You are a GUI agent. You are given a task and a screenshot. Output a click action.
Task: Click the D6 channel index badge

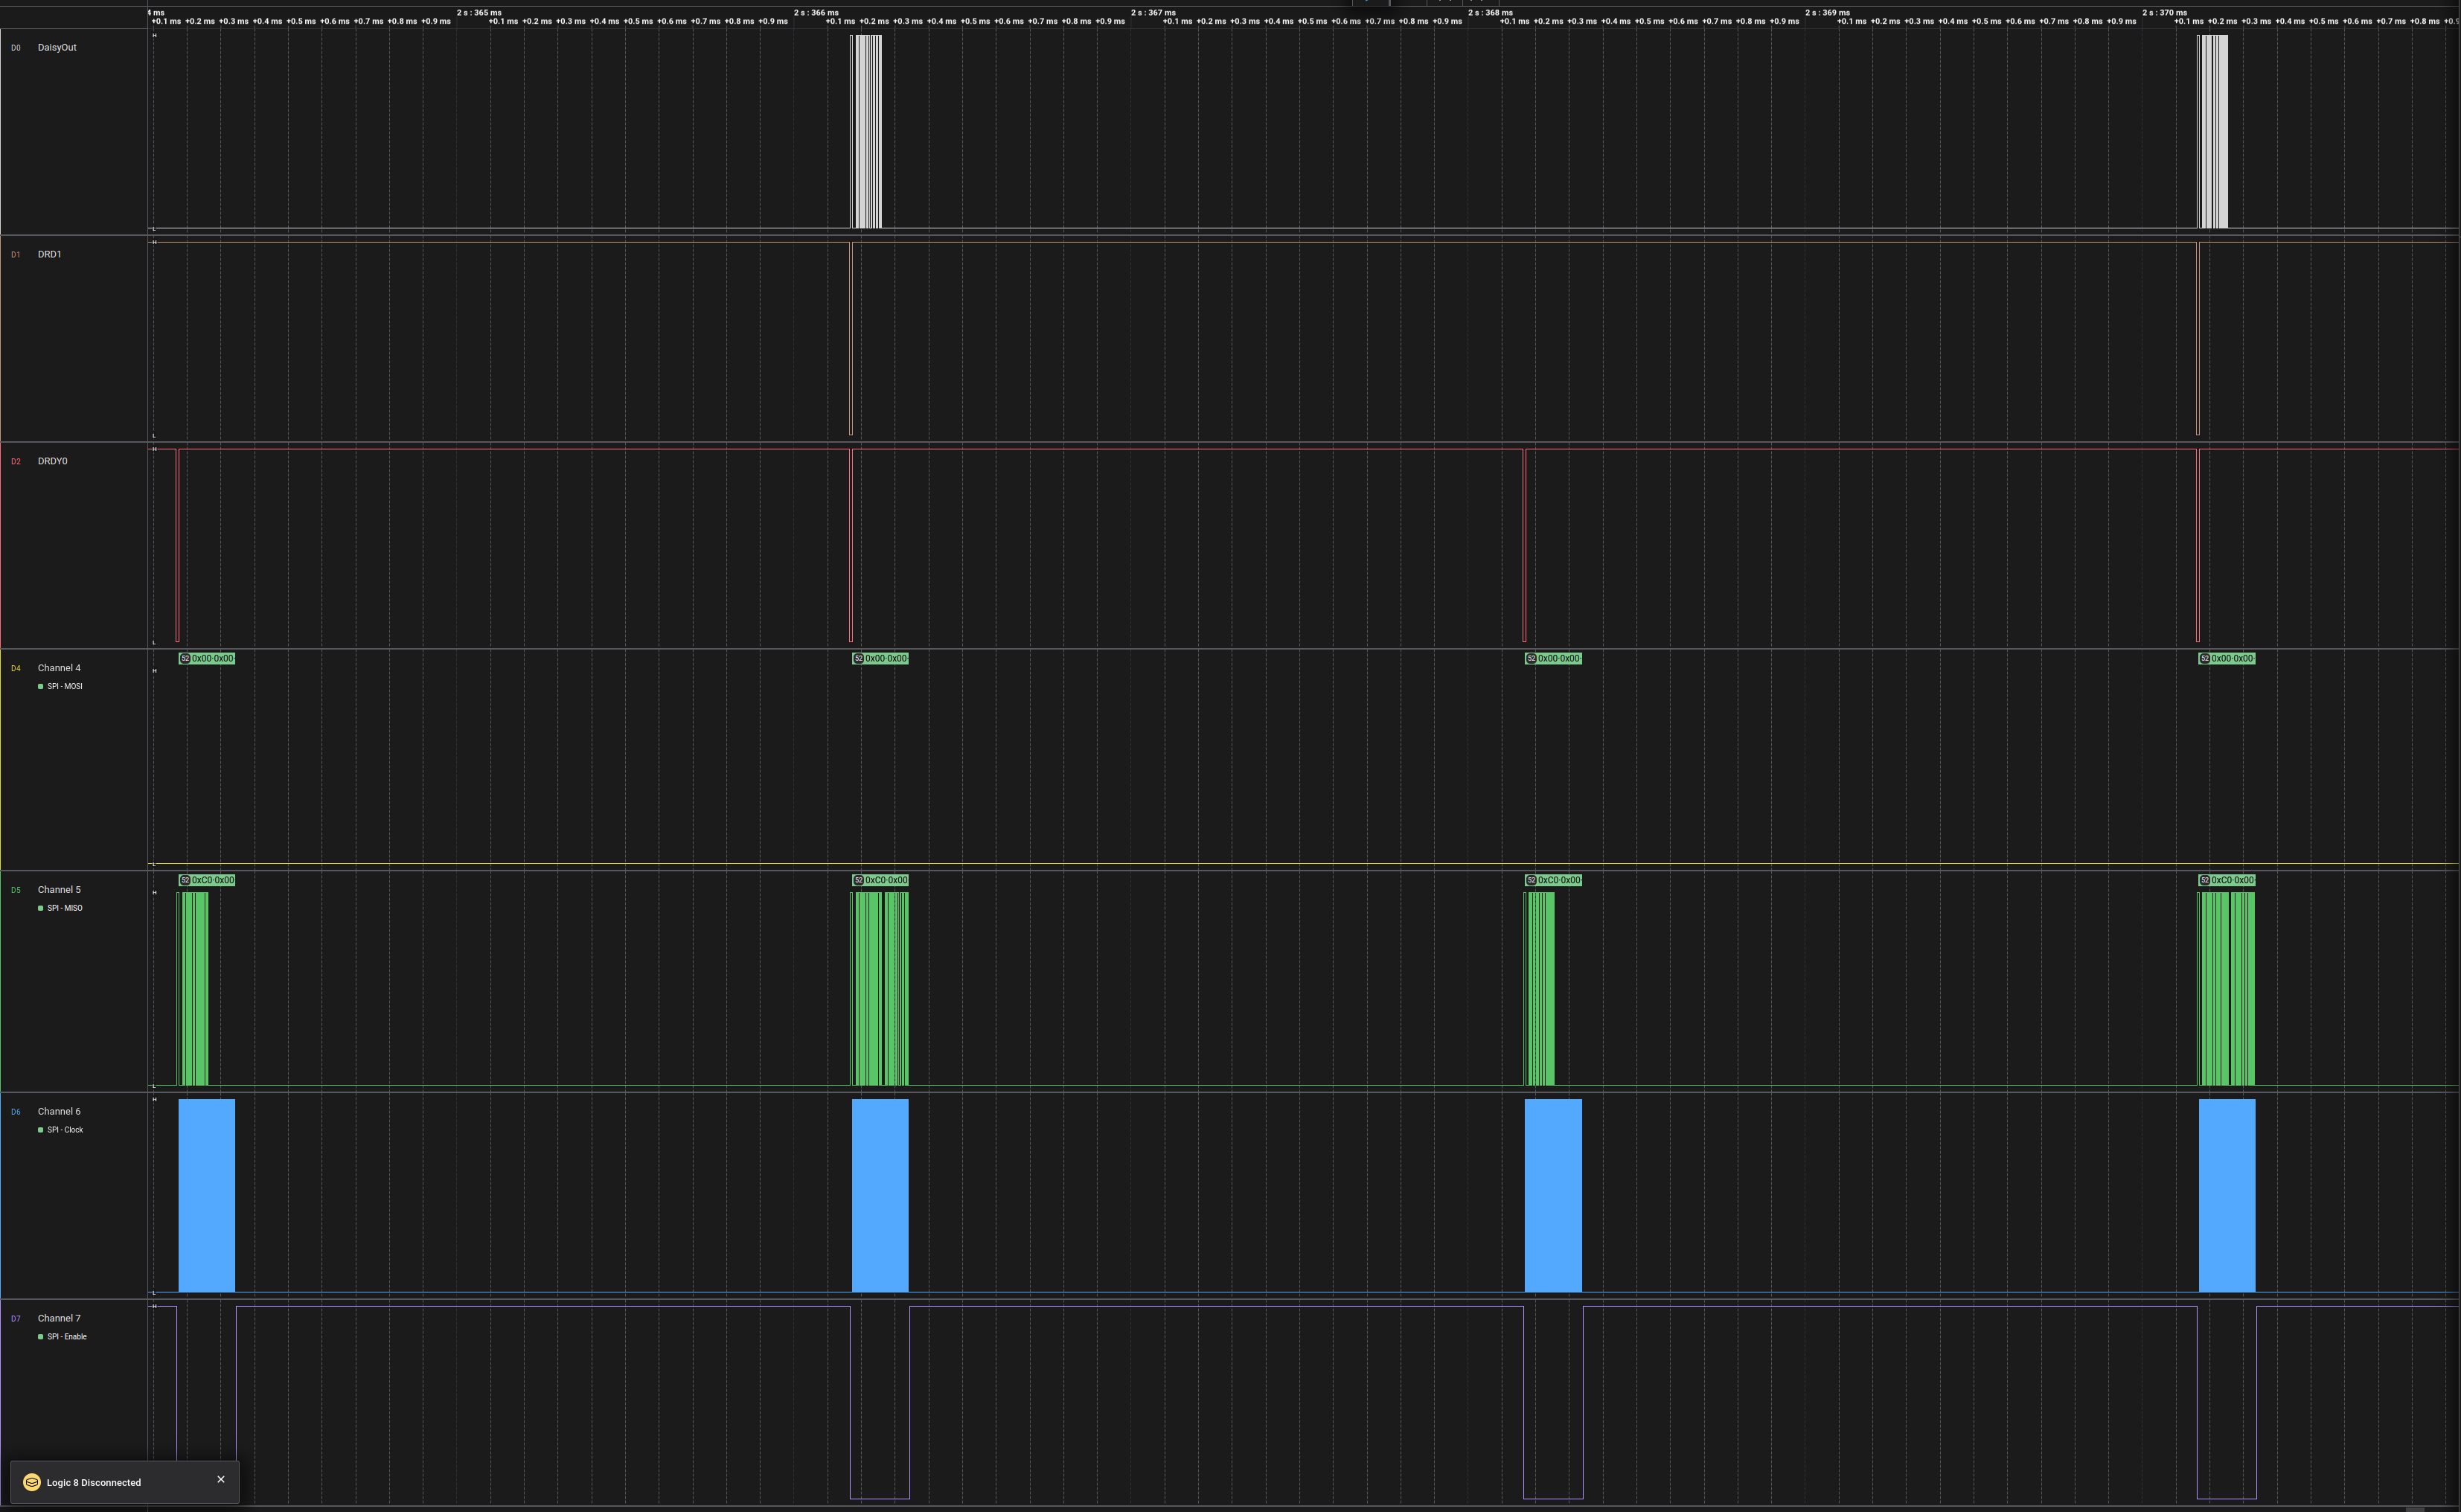click(x=15, y=1112)
